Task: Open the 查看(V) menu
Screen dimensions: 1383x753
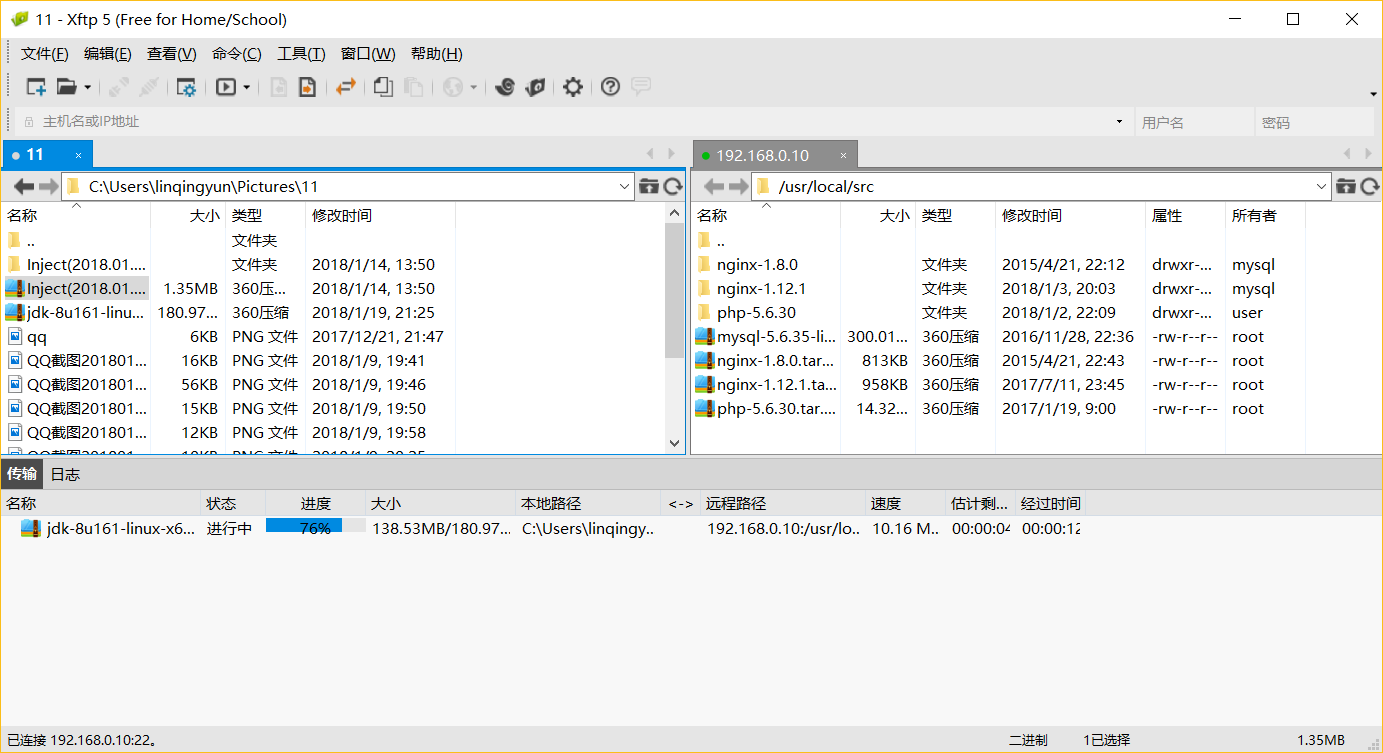Action: click(172, 54)
